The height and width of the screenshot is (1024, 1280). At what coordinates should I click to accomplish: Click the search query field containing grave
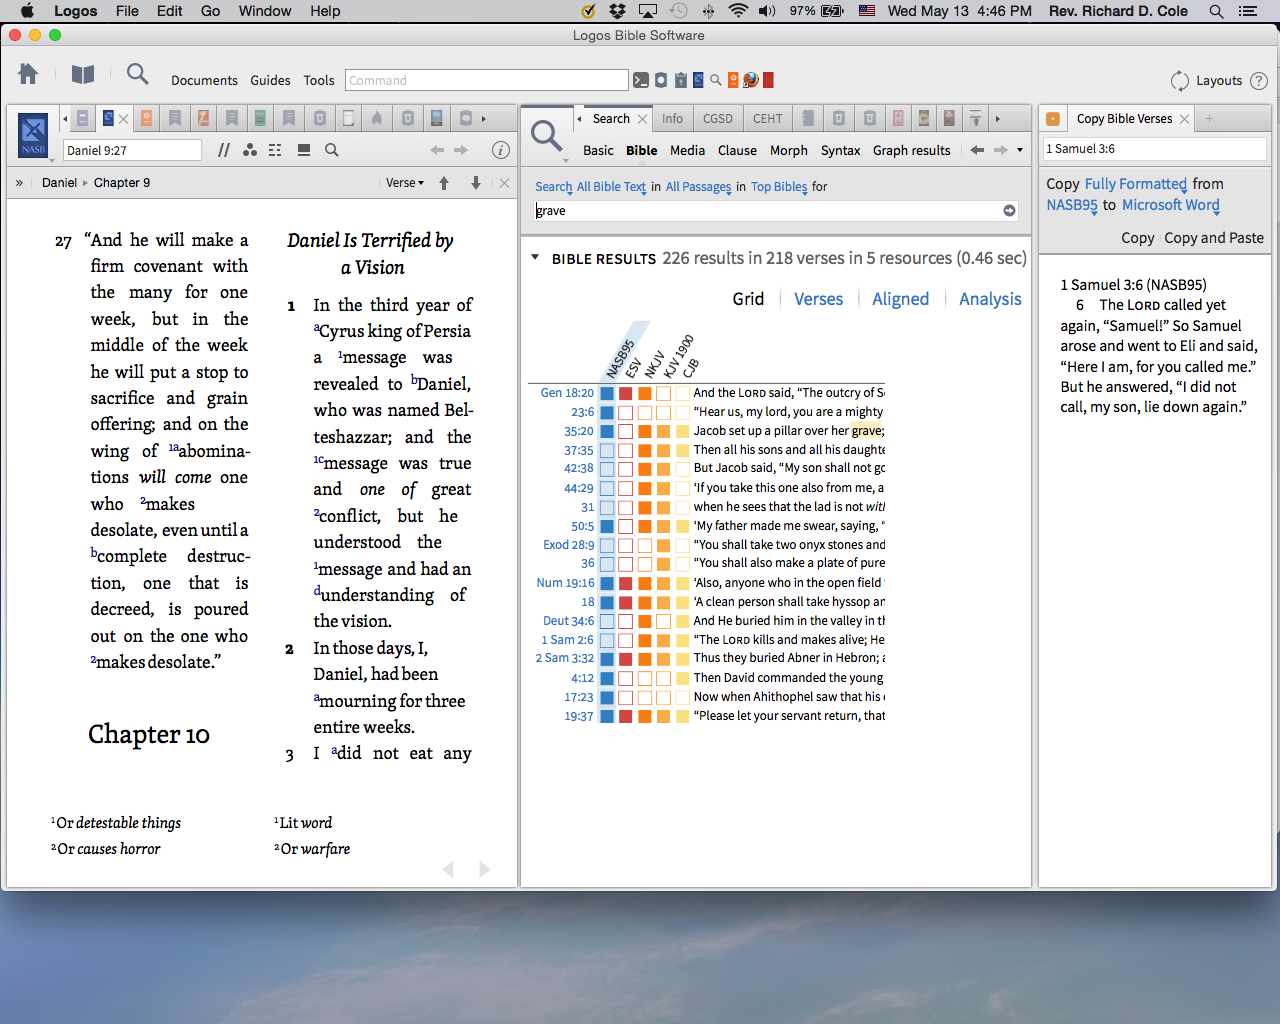[768, 210]
